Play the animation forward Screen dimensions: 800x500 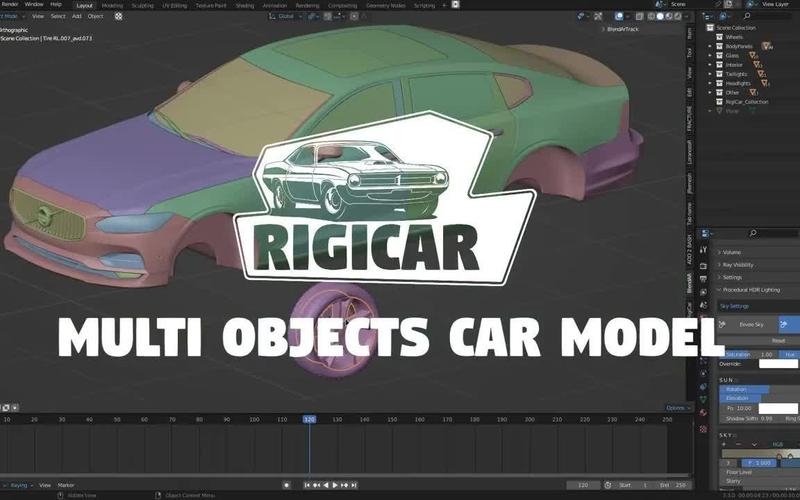coord(335,485)
